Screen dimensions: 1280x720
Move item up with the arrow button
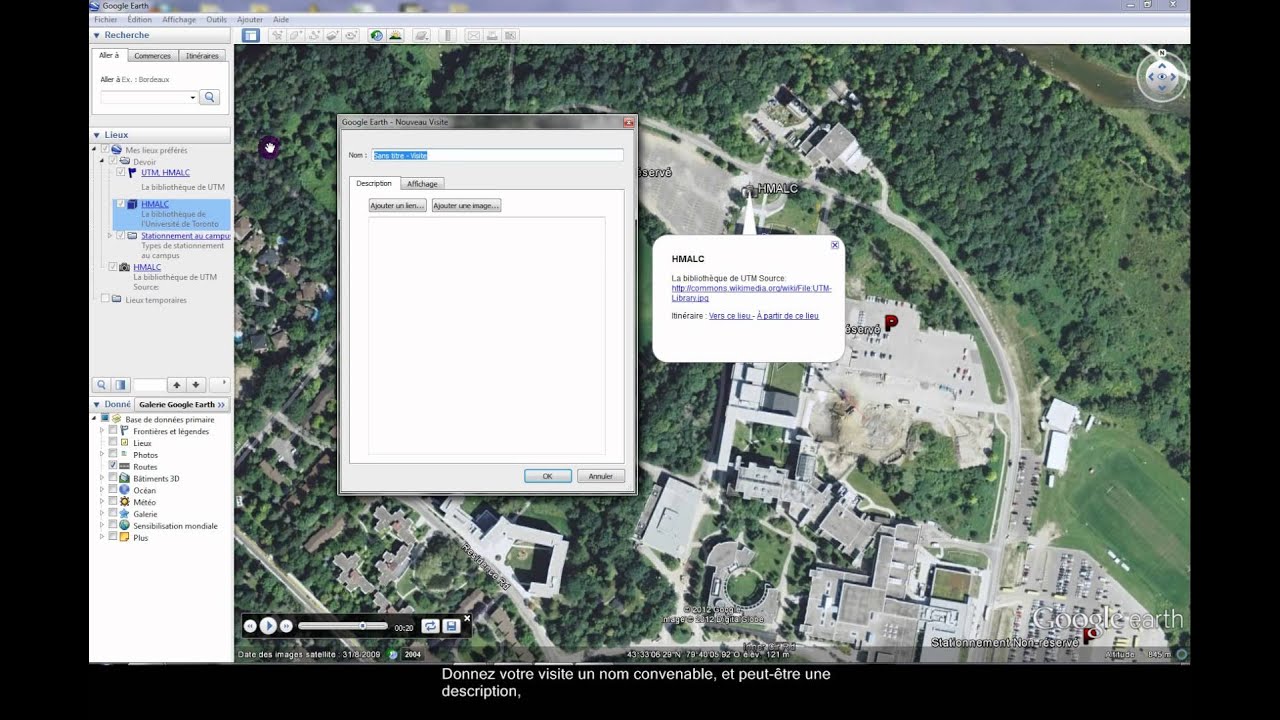[176, 384]
